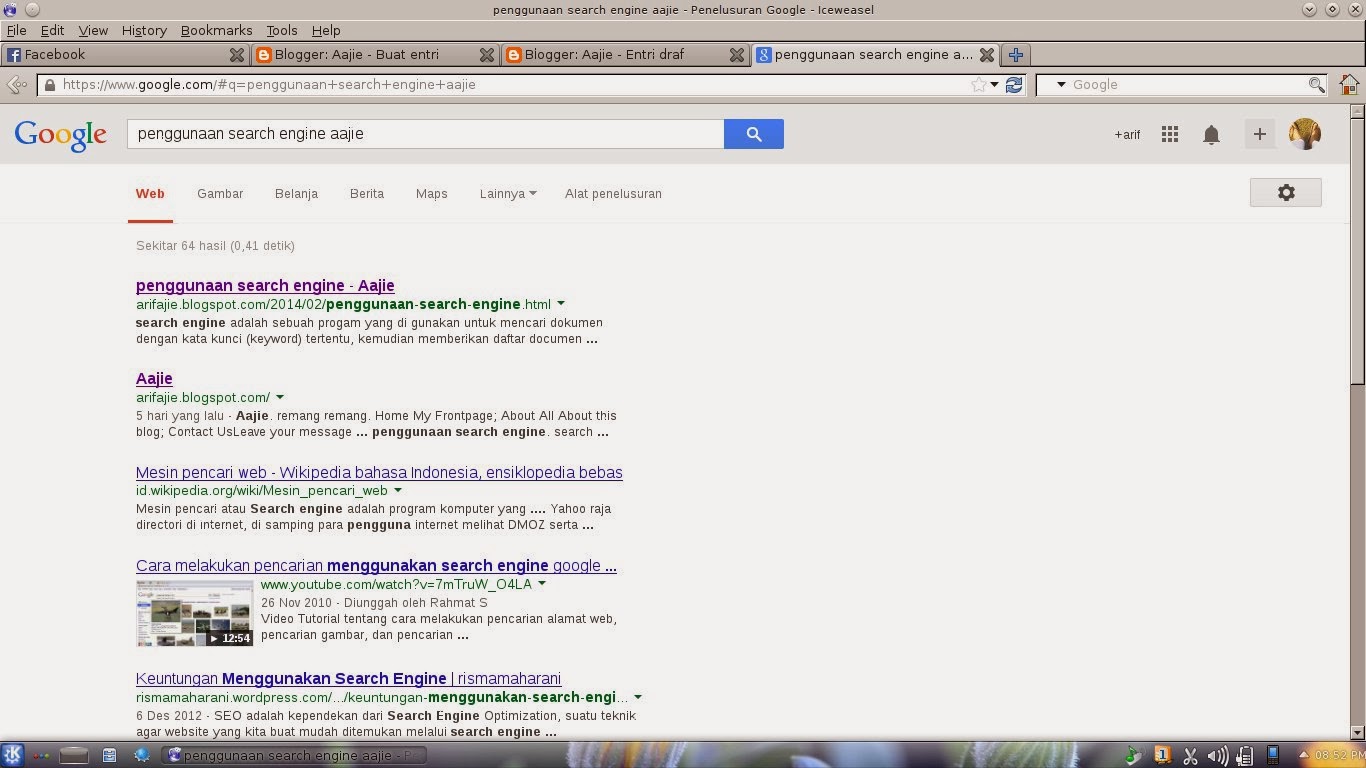
Task: Launch the blue web browser taskbar icon
Action: (x=142, y=755)
